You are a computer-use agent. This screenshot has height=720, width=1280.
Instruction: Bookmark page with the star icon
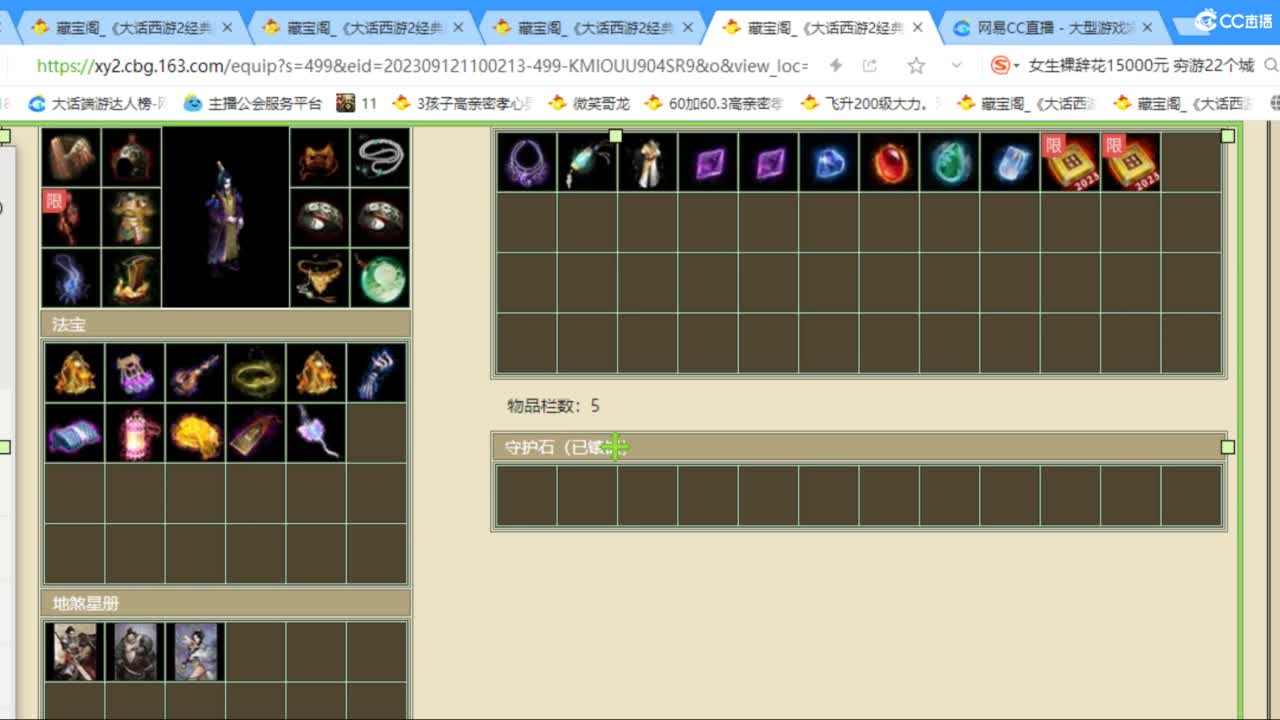916,66
